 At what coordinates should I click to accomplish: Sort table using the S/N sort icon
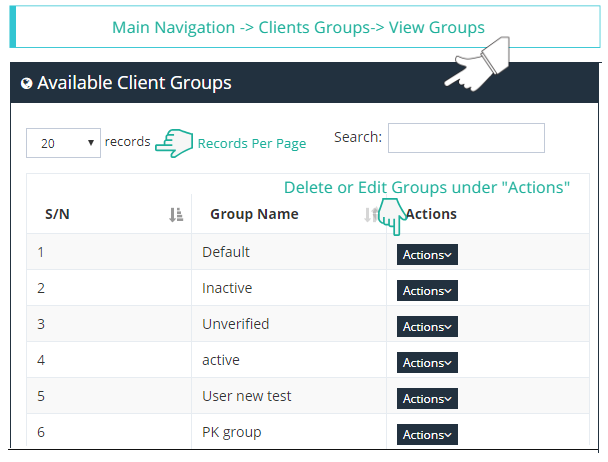176,214
